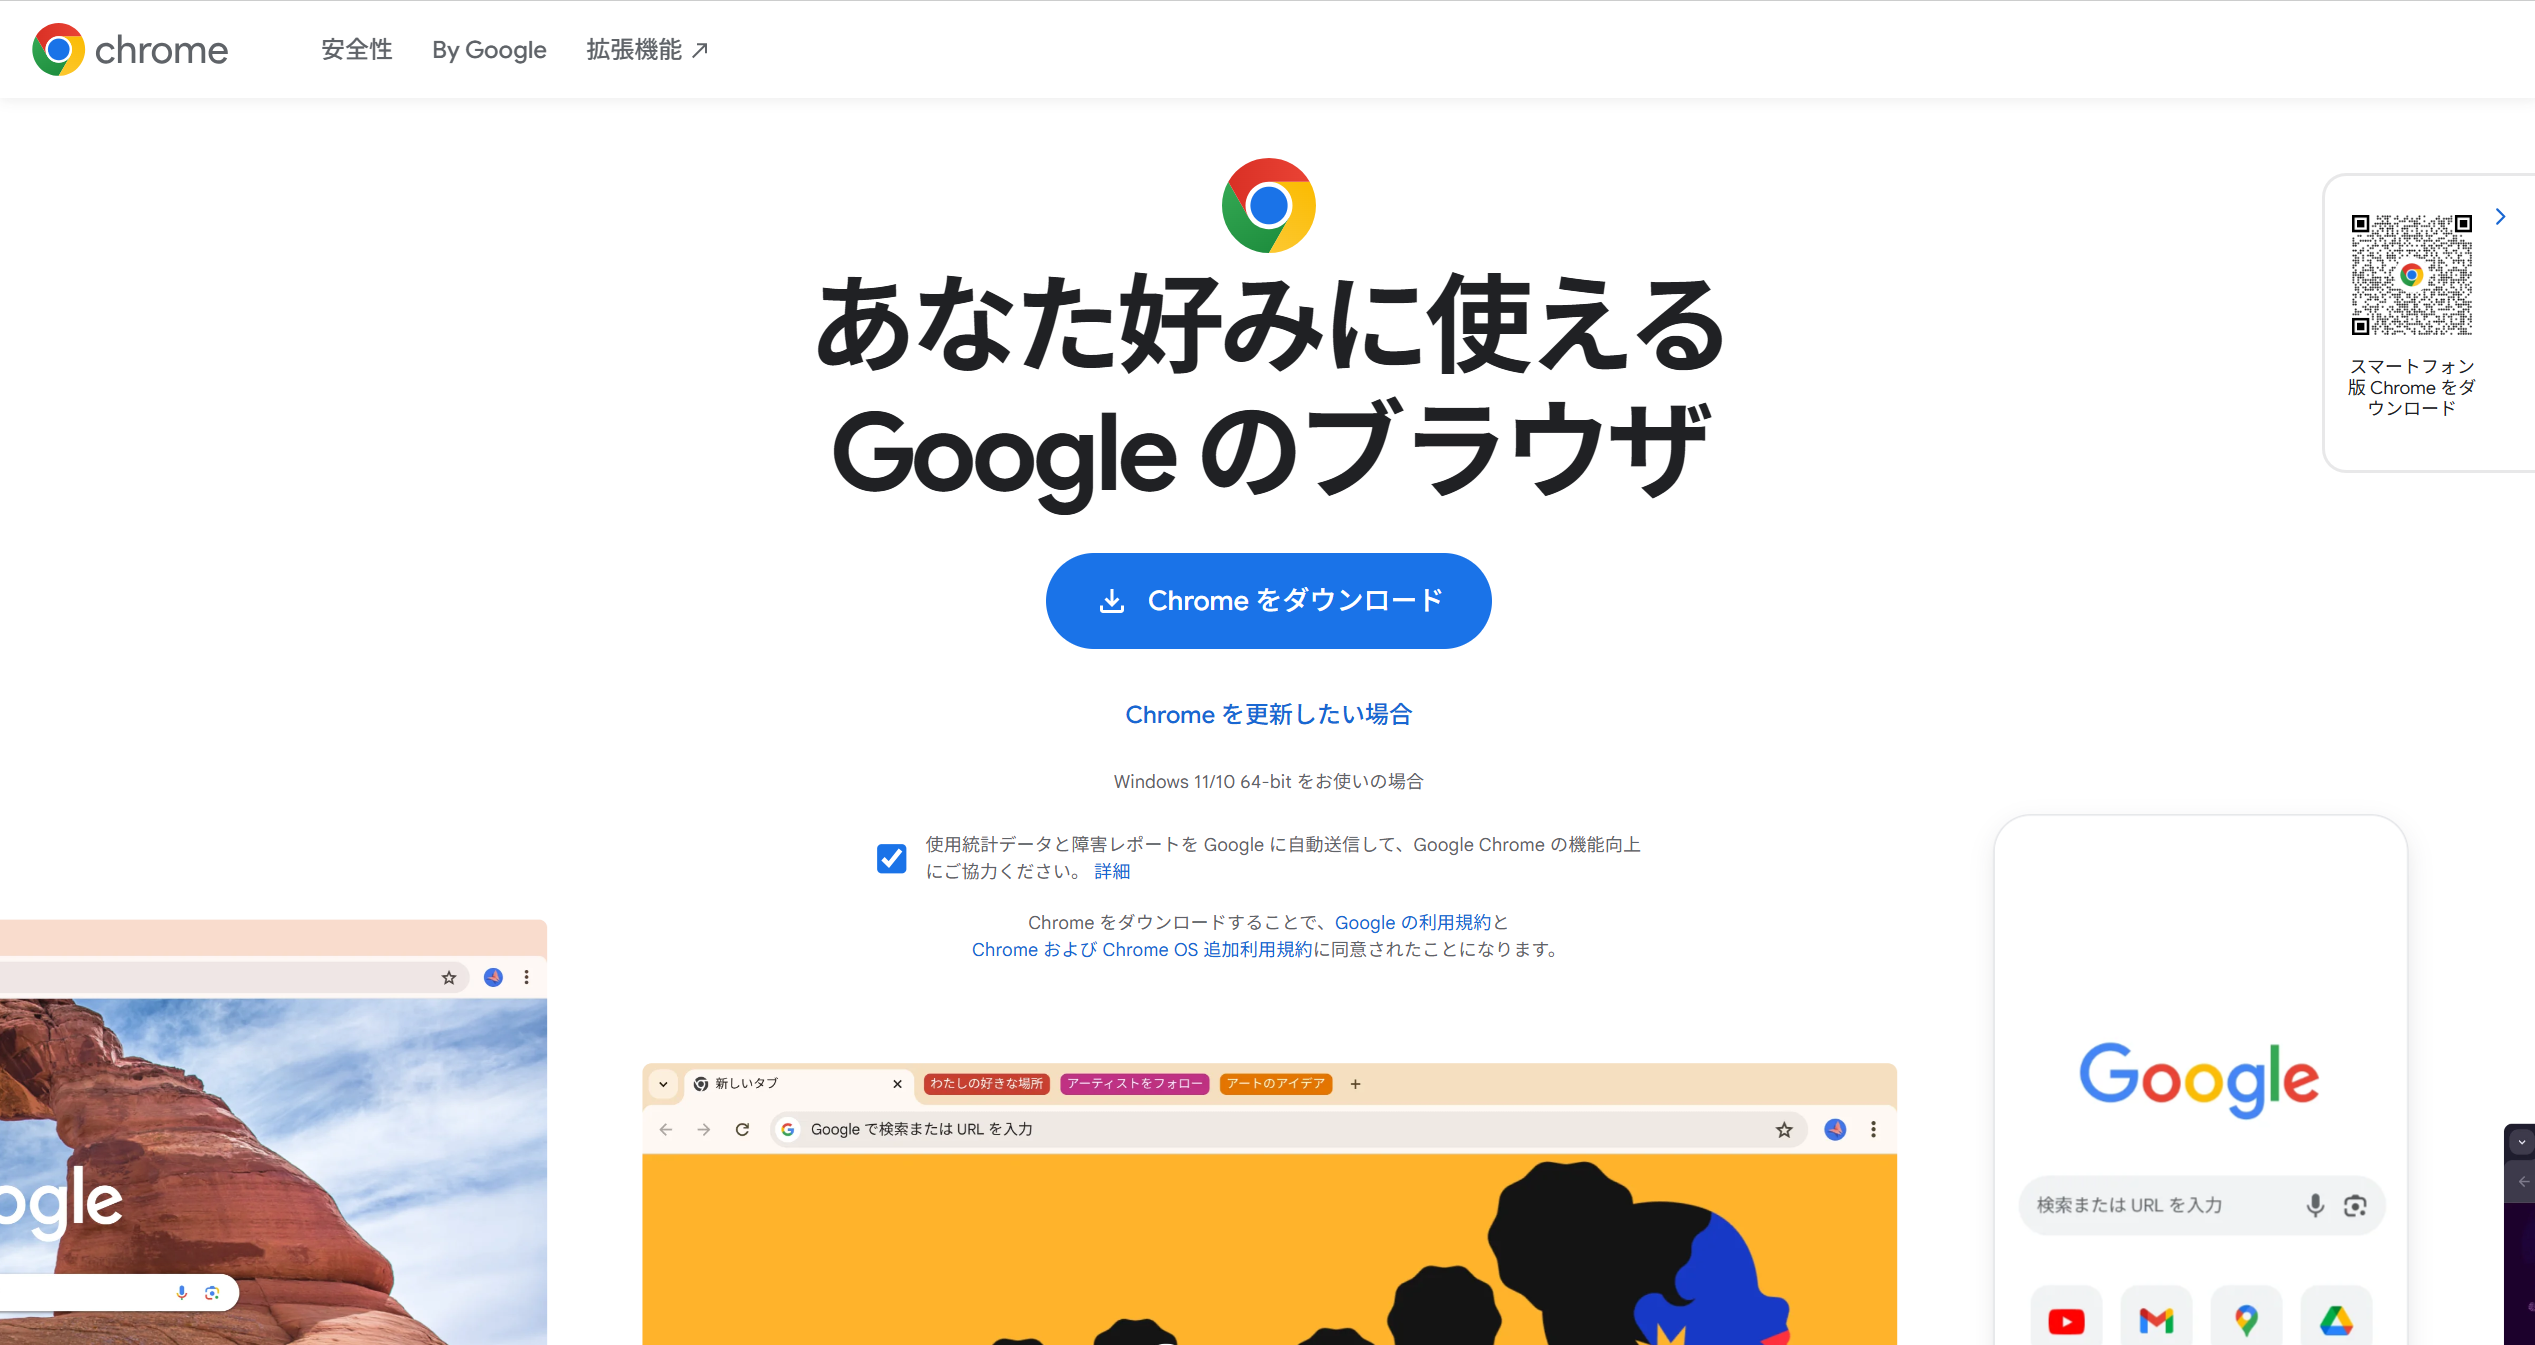
Task: Open the By Google menu item
Action: click(489, 49)
